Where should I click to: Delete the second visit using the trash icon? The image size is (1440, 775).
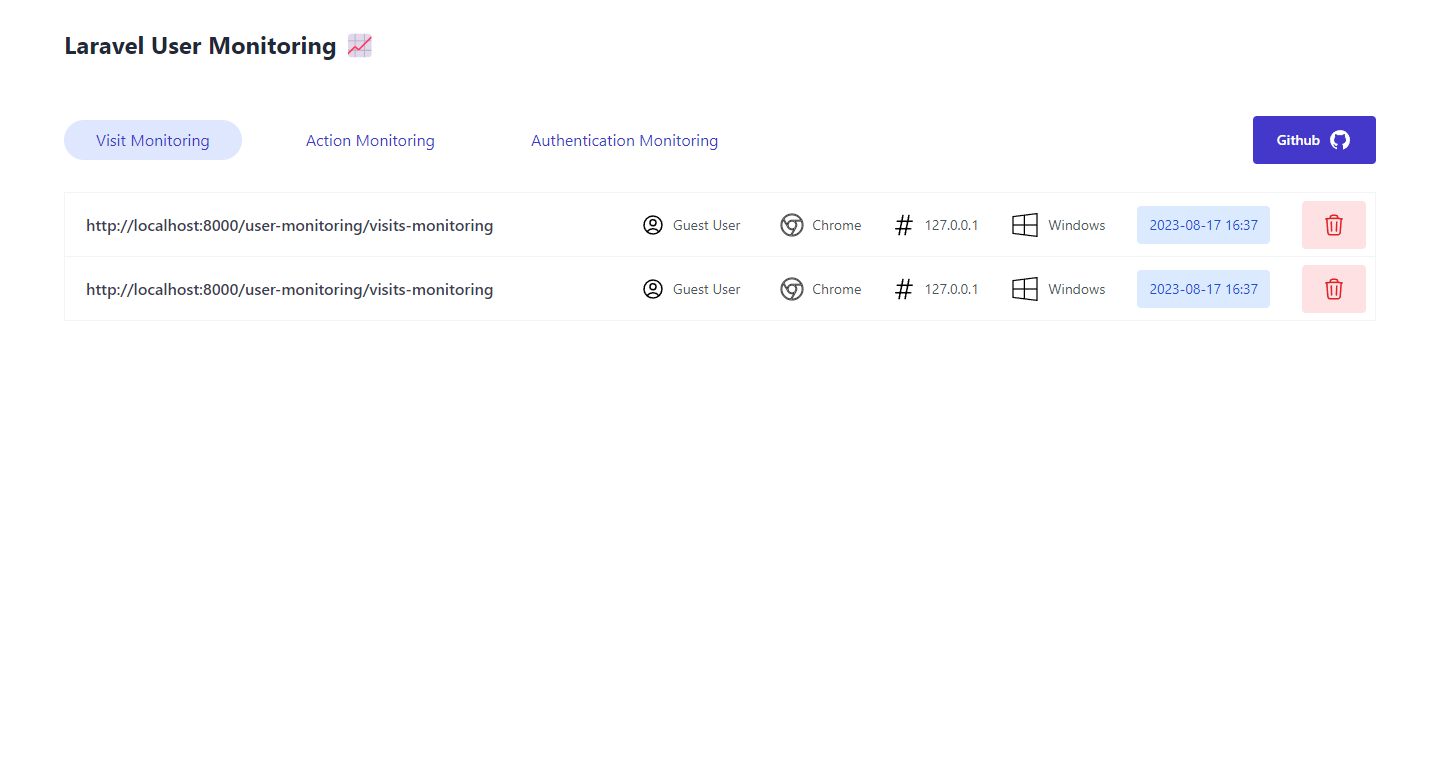point(1333,289)
